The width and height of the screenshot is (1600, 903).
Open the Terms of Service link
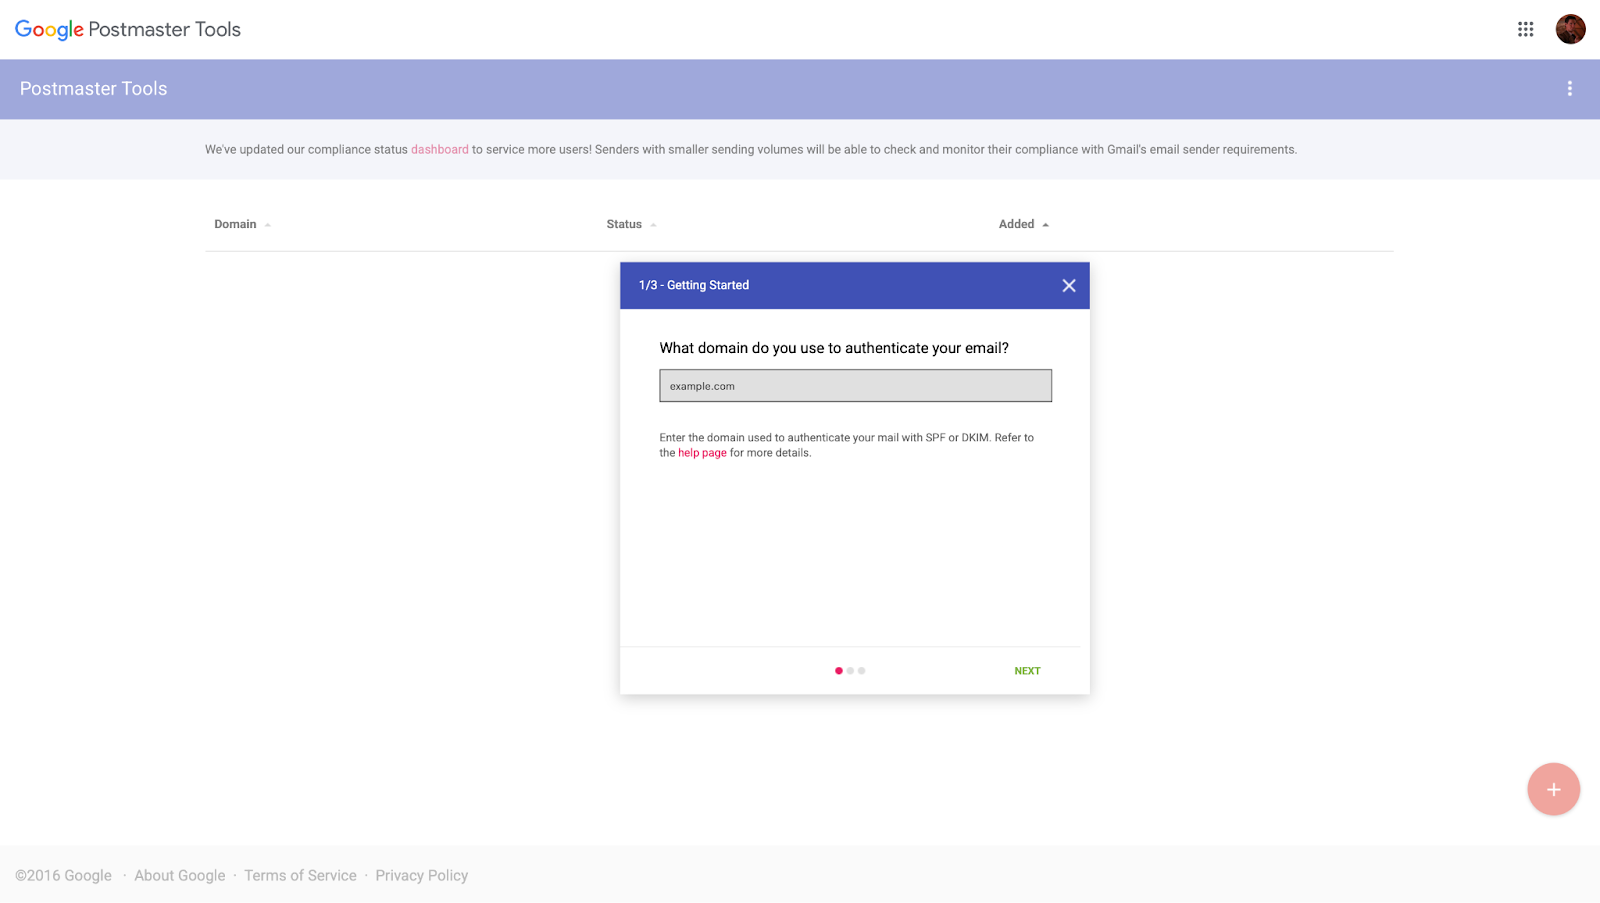[300, 875]
